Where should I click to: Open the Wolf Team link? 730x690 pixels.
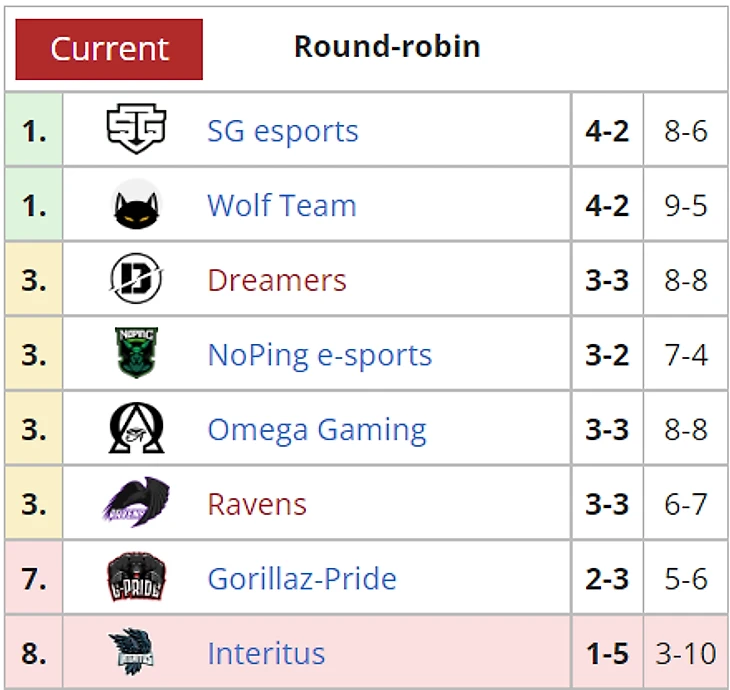pos(281,206)
